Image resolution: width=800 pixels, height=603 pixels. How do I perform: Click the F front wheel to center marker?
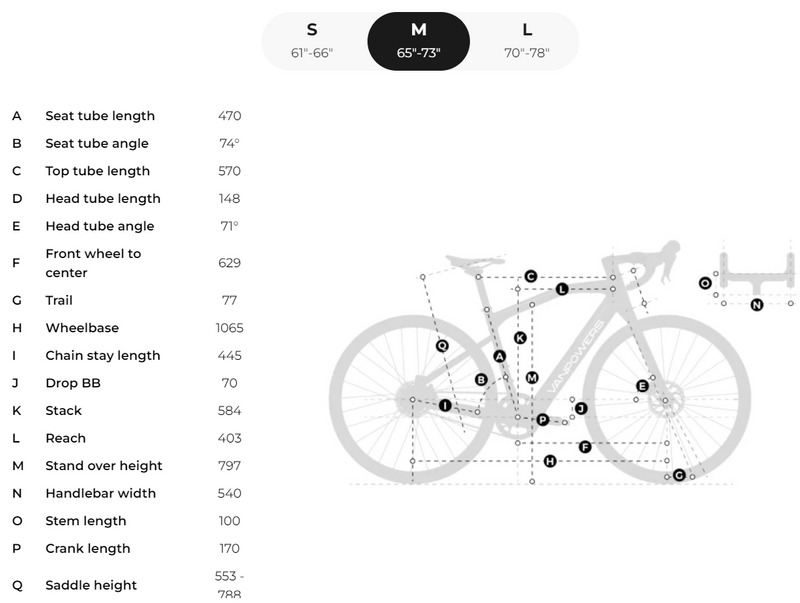[x=585, y=447]
